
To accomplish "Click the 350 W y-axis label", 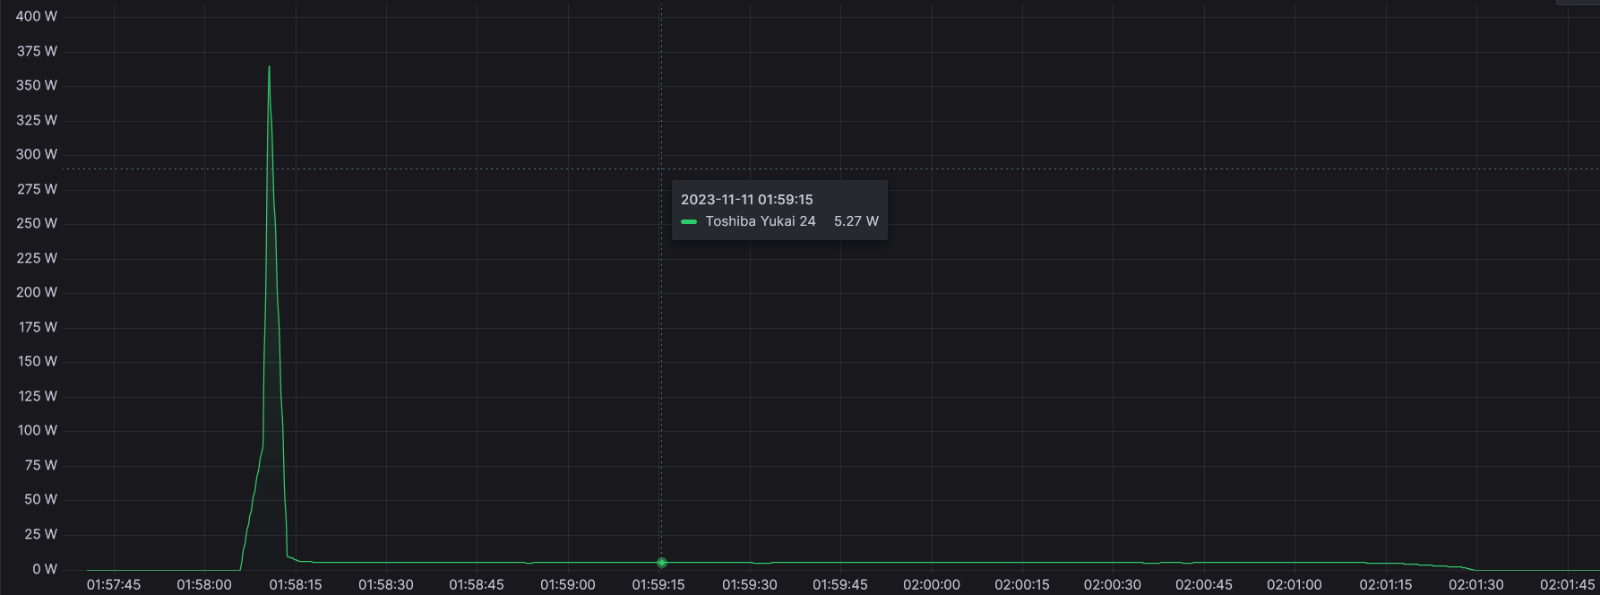I will 37,85.
